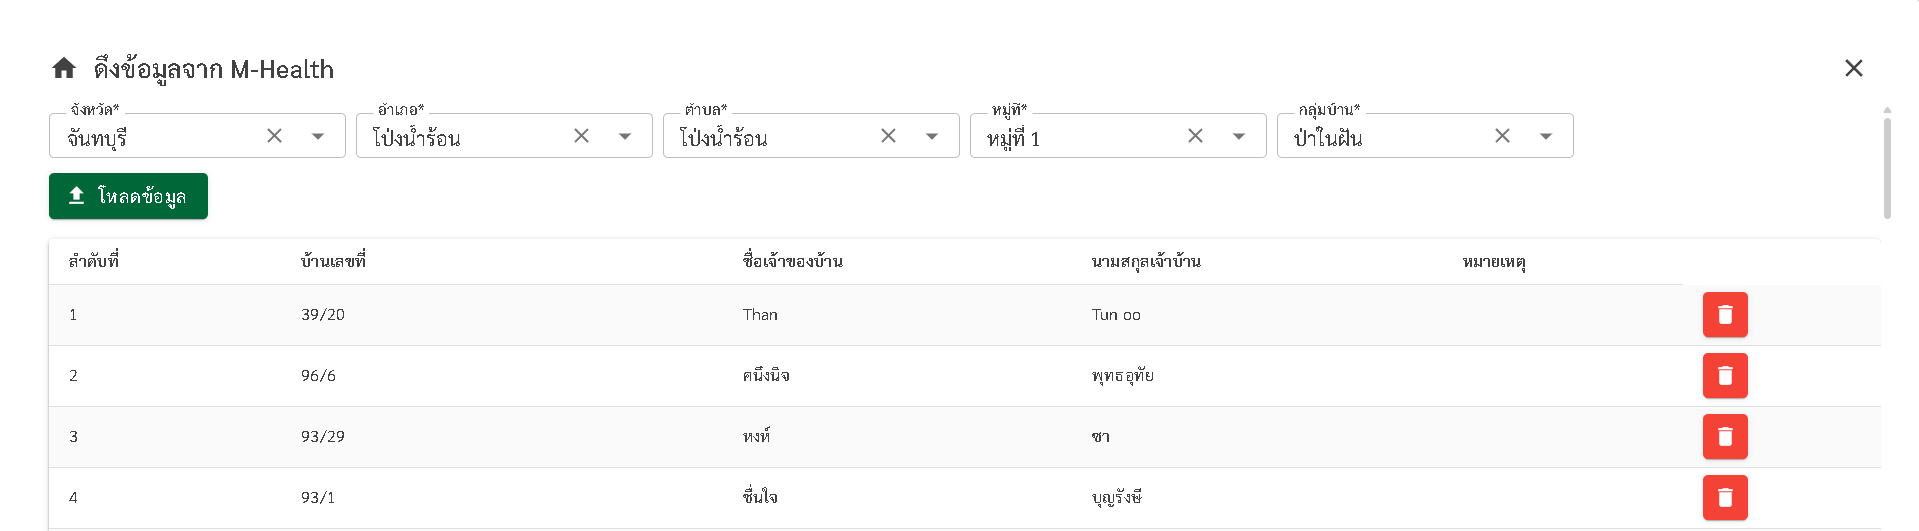Clear the ตำบล field selection

[x=888, y=136]
